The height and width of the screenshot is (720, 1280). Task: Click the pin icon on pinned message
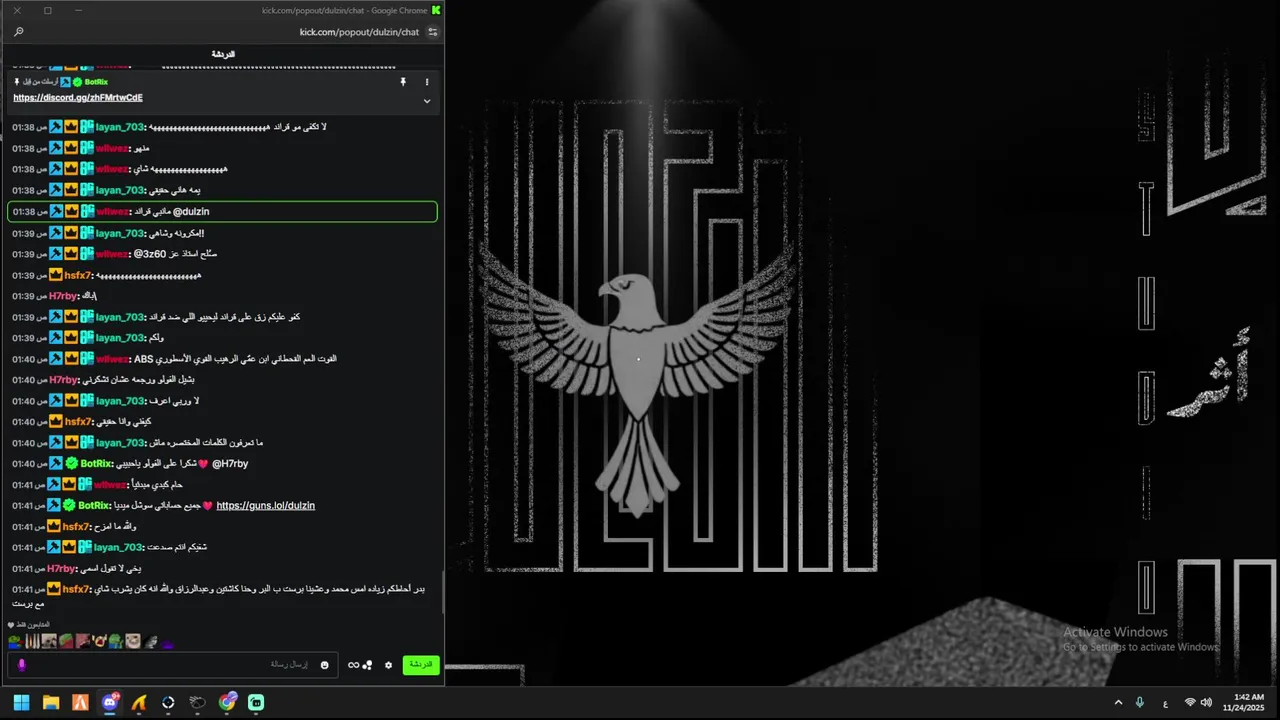pos(403,82)
